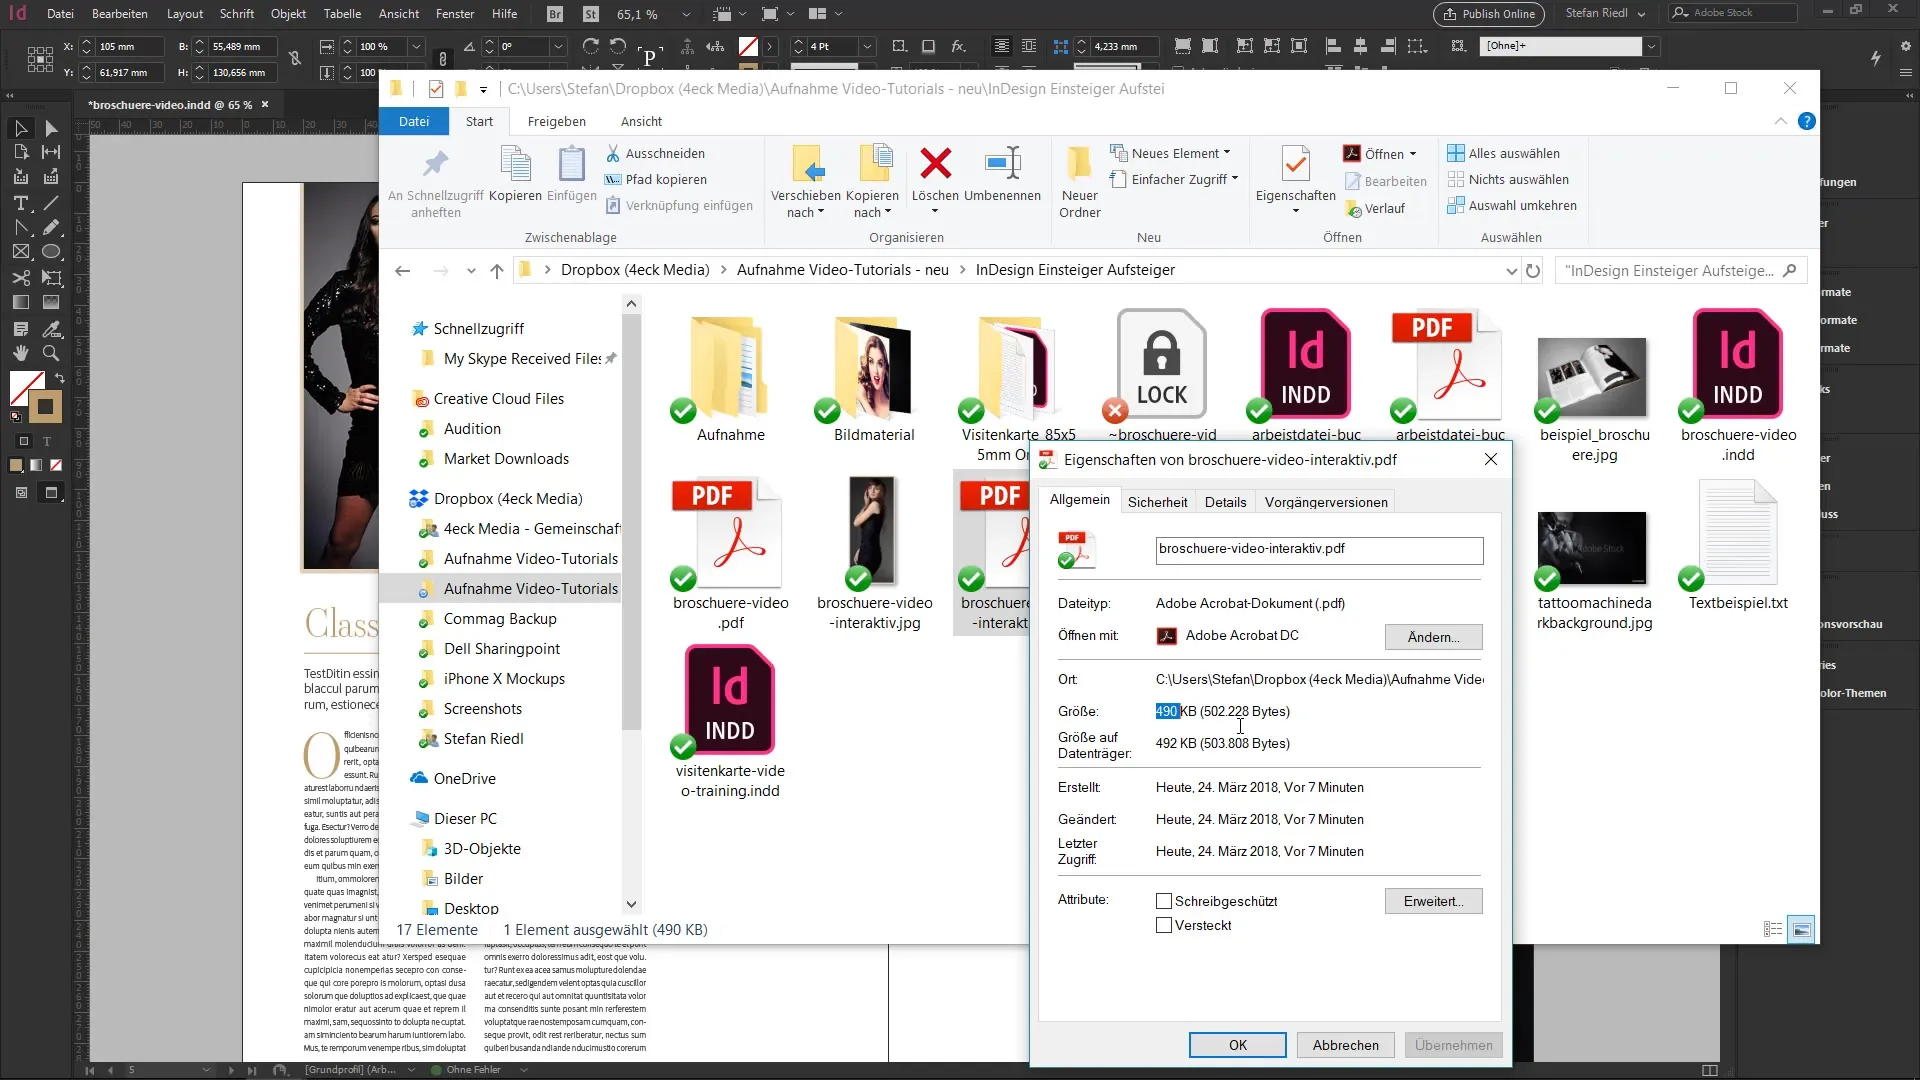Select the Hand tool
Screen dimensions: 1920x1080
click(20, 353)
